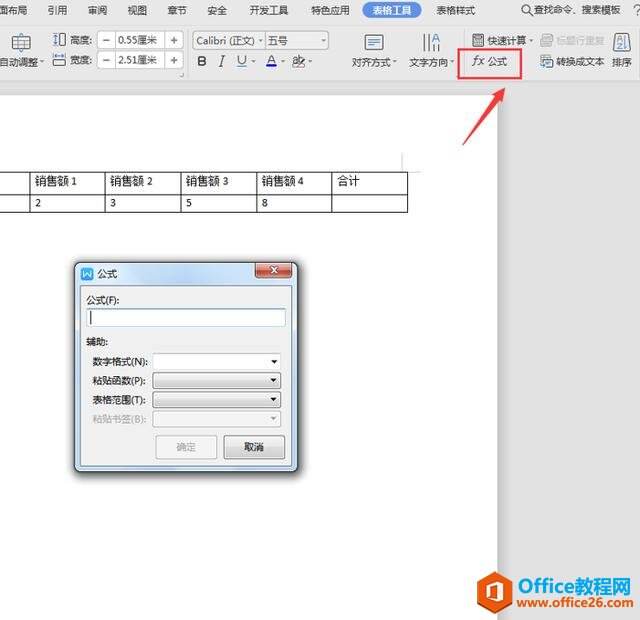Decrease column width with minus button

click(x=106, y=61)
